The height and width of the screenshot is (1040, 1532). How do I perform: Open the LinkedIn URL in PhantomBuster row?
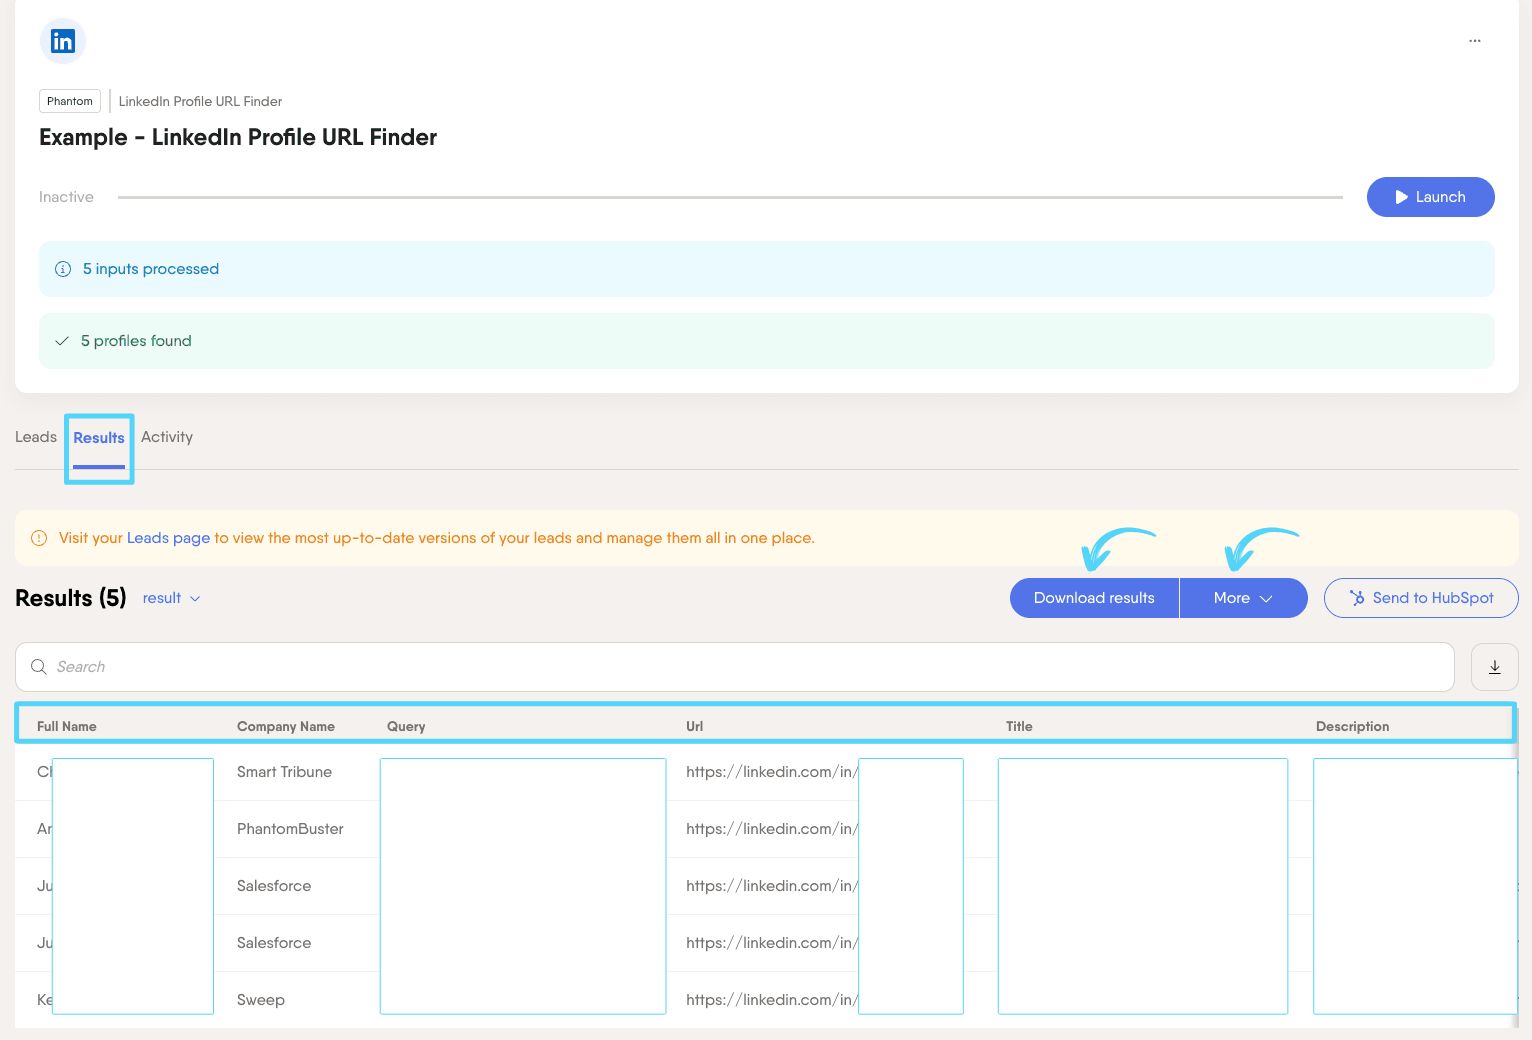pos(772,829)
